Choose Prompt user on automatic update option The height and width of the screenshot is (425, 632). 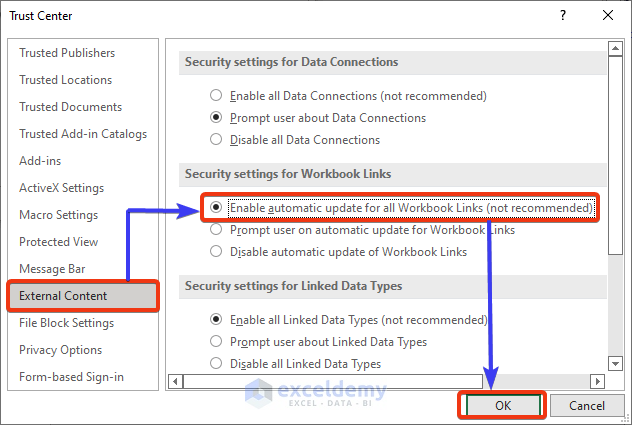(x=216, y=230)
